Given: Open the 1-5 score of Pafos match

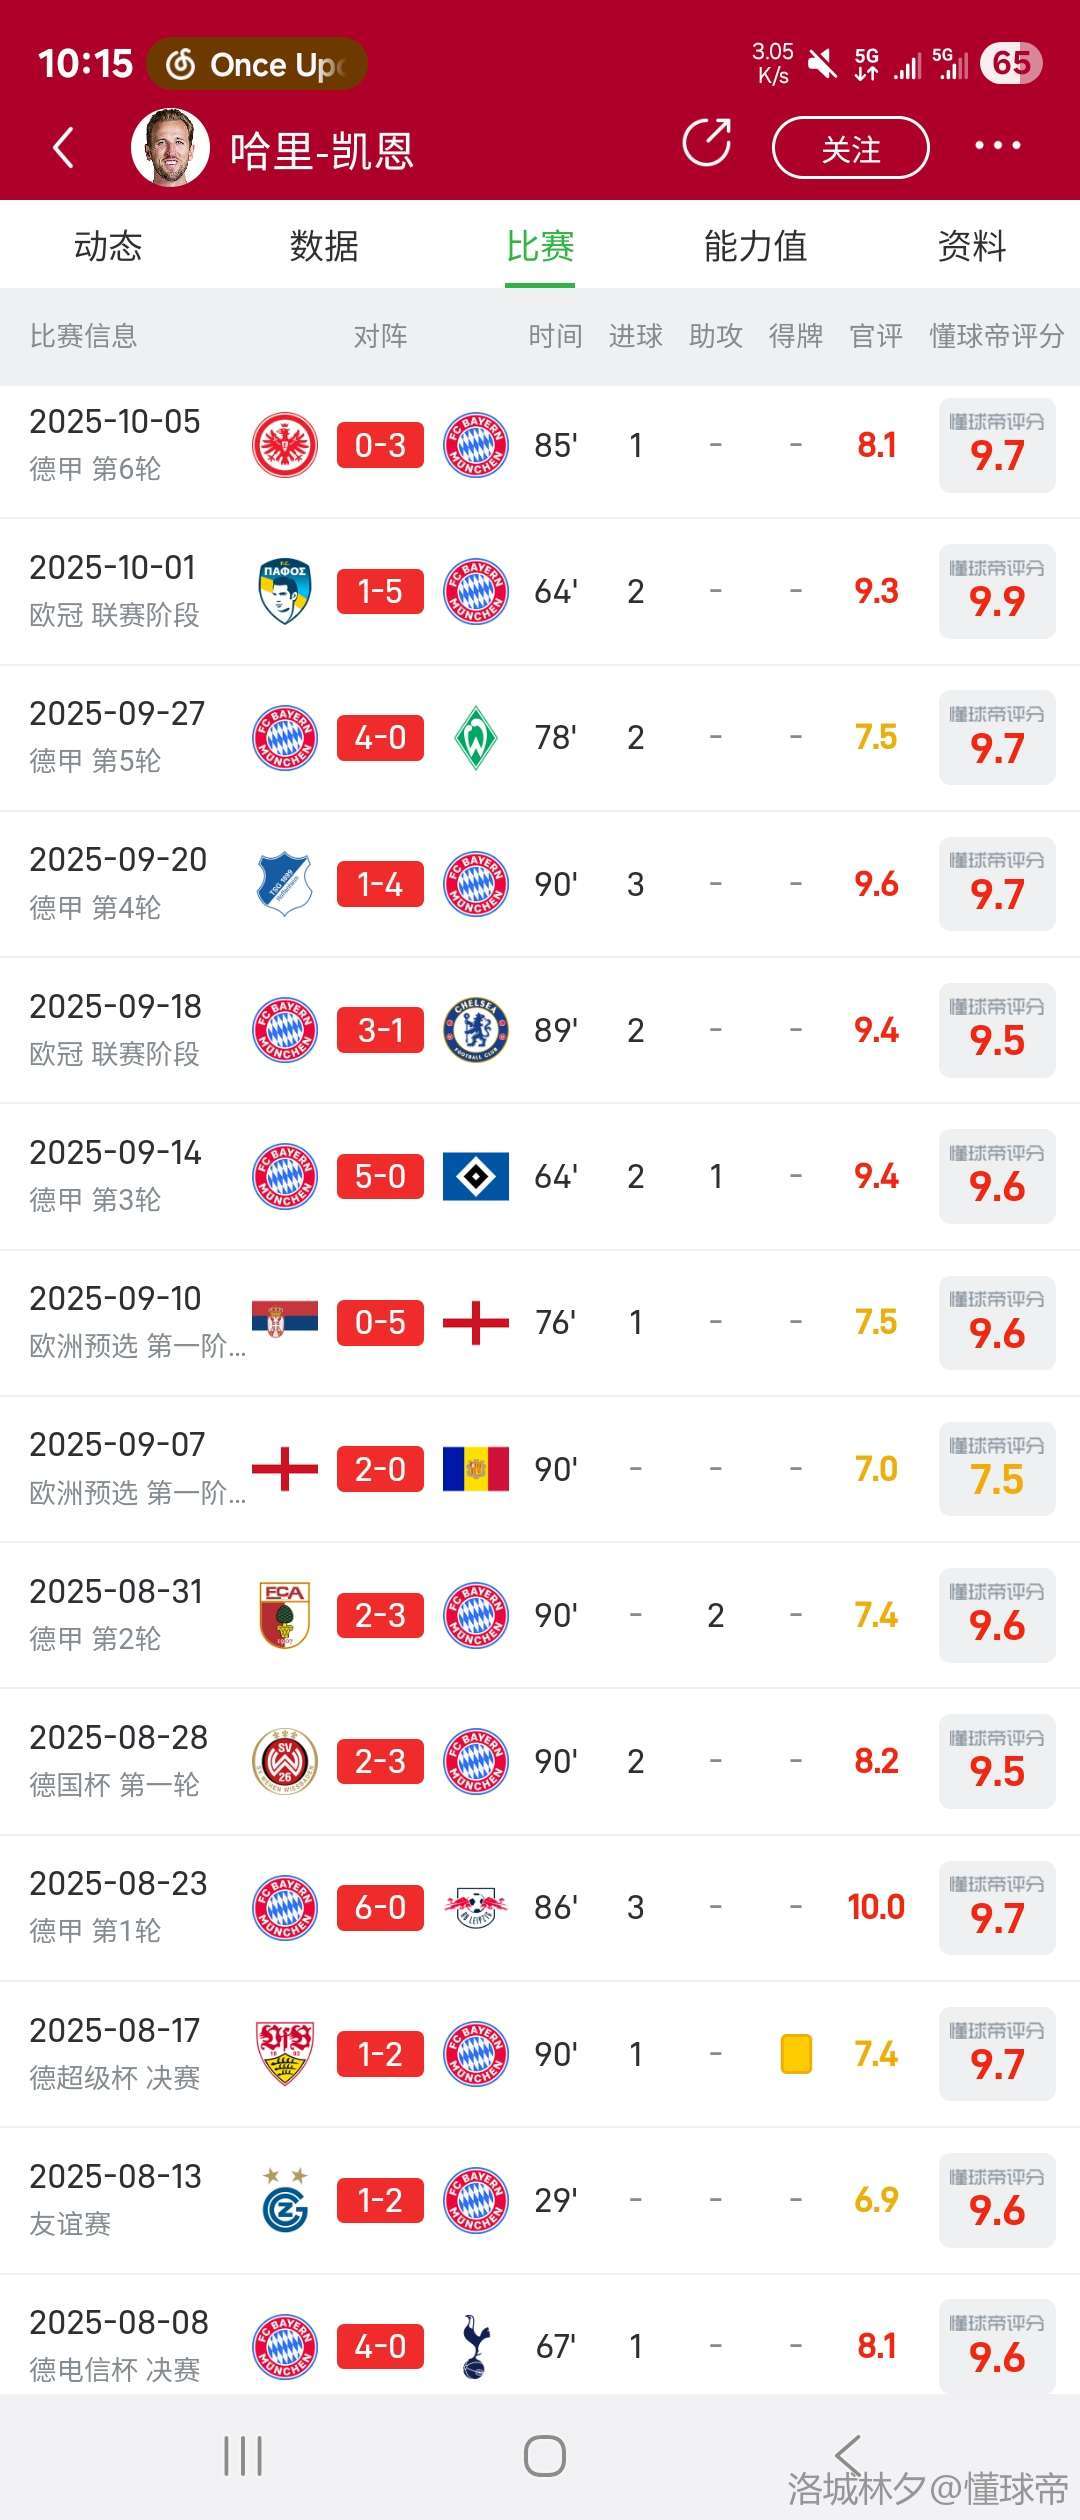Looking at the screenshot, I should pos(380,591).
